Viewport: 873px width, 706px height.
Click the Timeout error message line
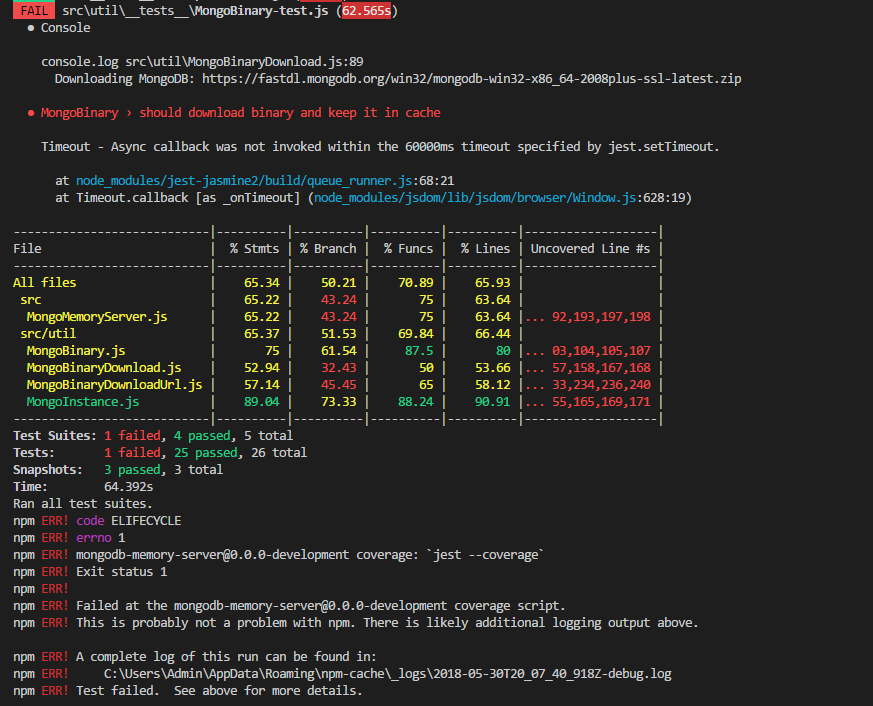[380, 147]
